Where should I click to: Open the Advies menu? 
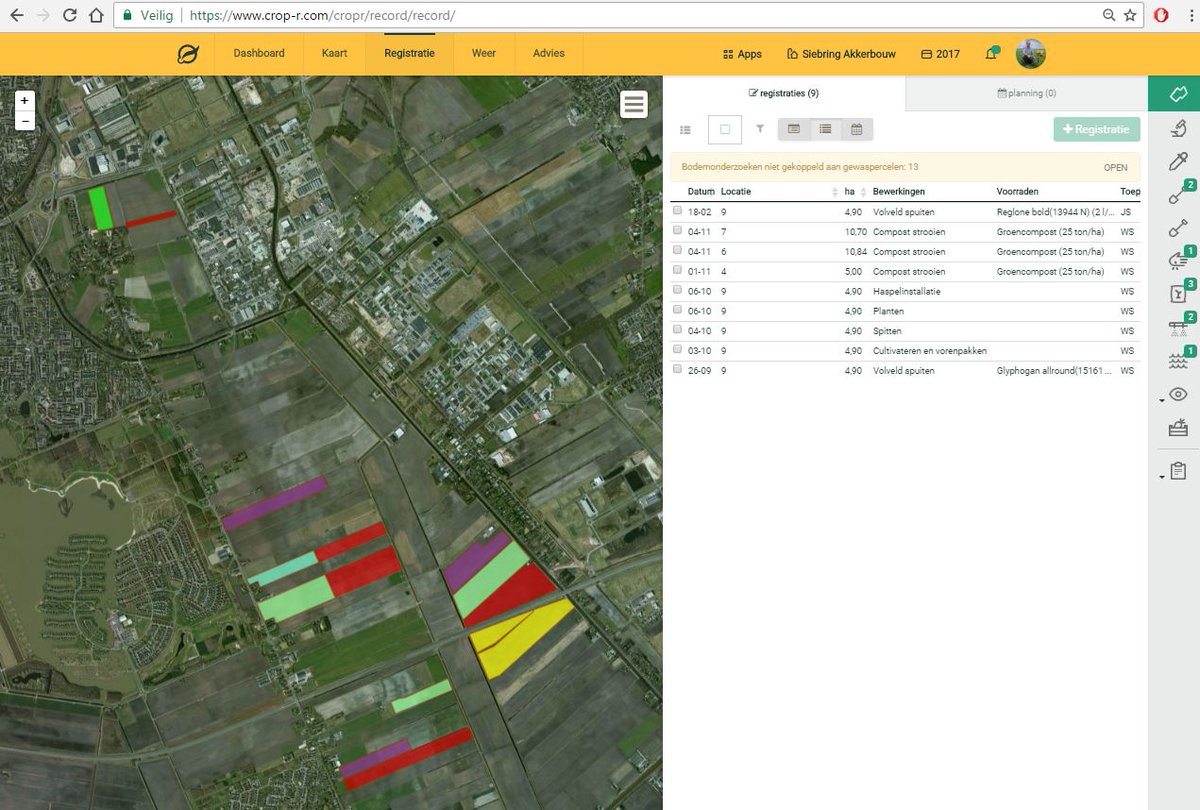coord(549,54)
